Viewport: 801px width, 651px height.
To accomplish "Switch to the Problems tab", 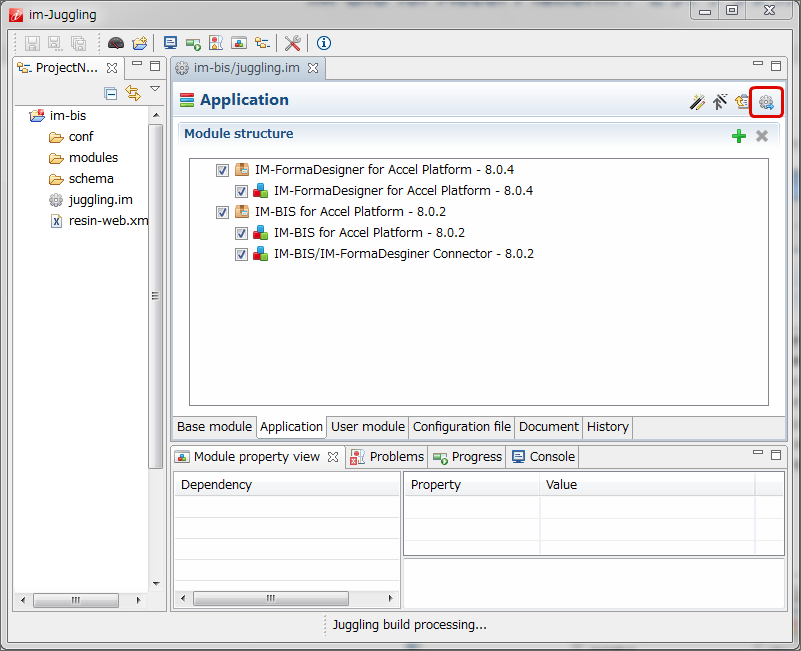I will (387, 457).
